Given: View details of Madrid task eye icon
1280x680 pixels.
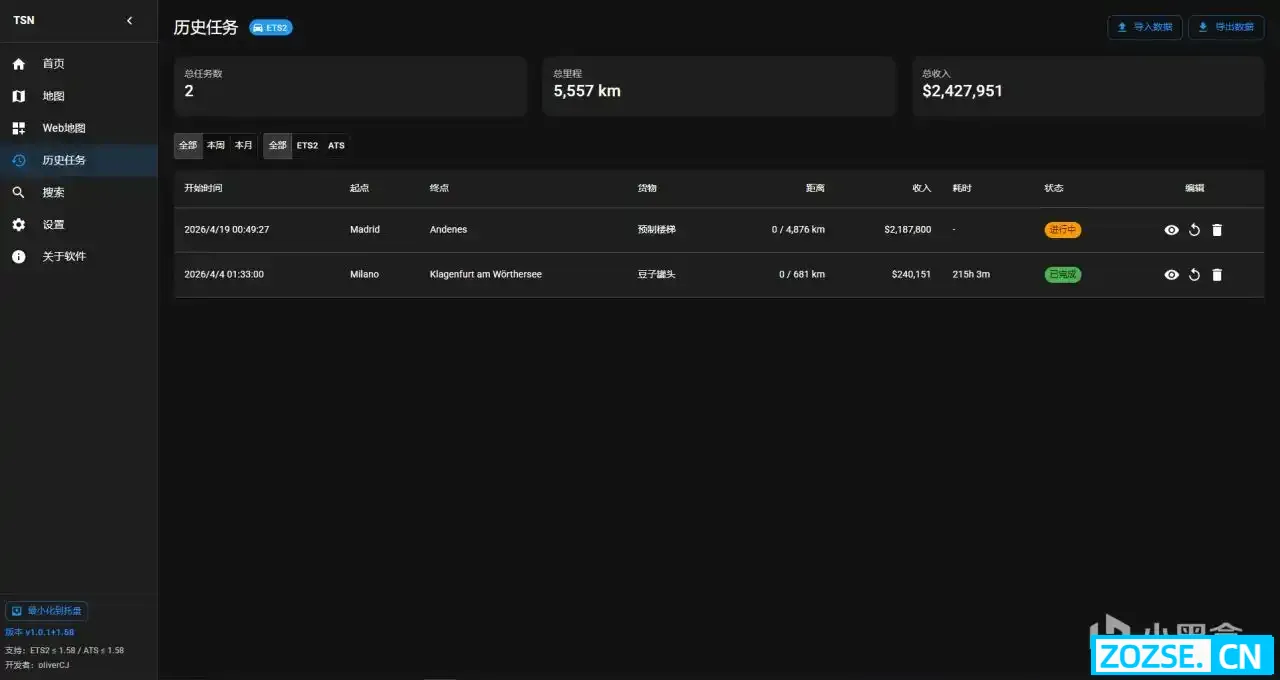Looking at the screenshot, I should pos(1172,230).
